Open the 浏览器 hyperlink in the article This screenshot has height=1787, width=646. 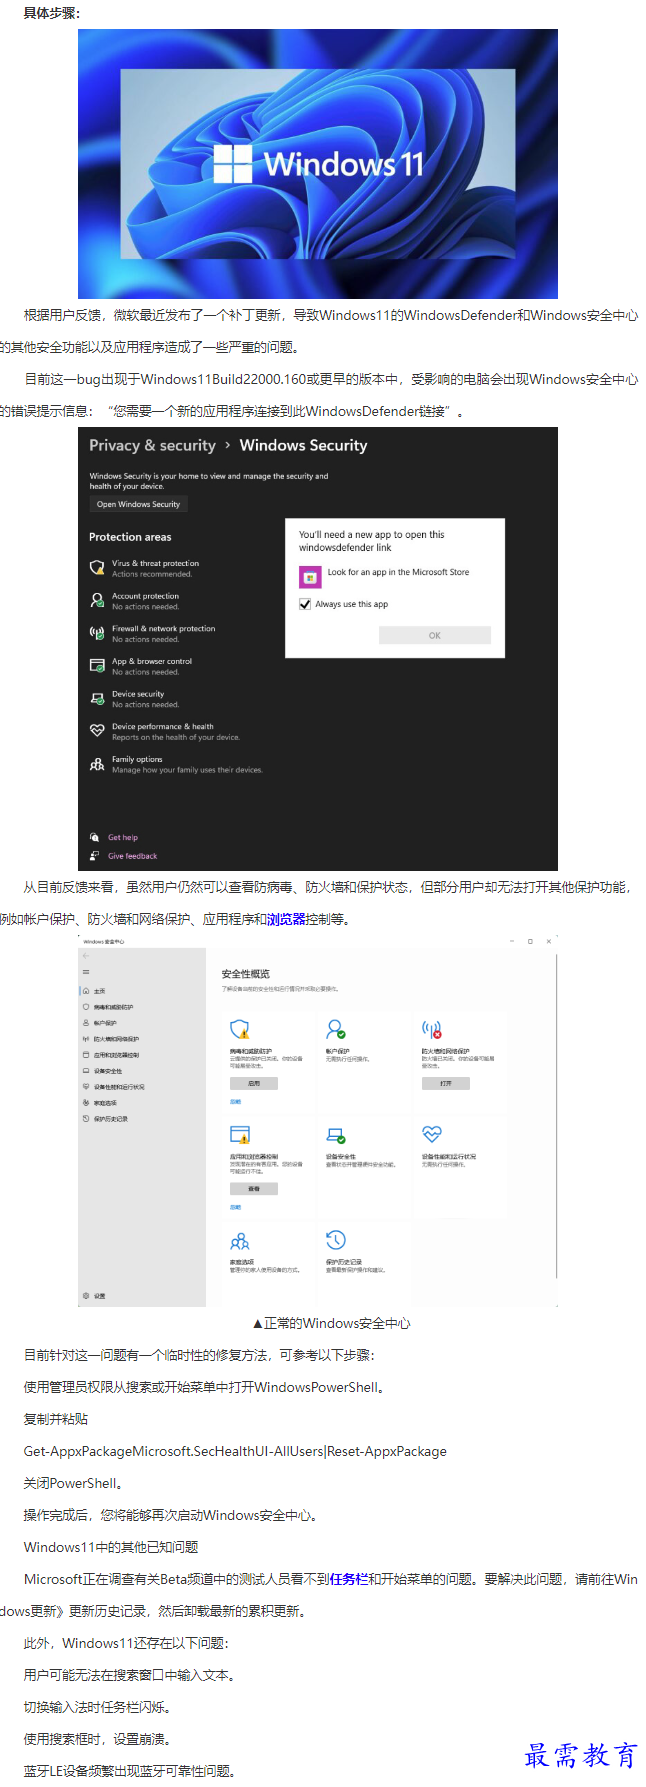coord(286,919)
